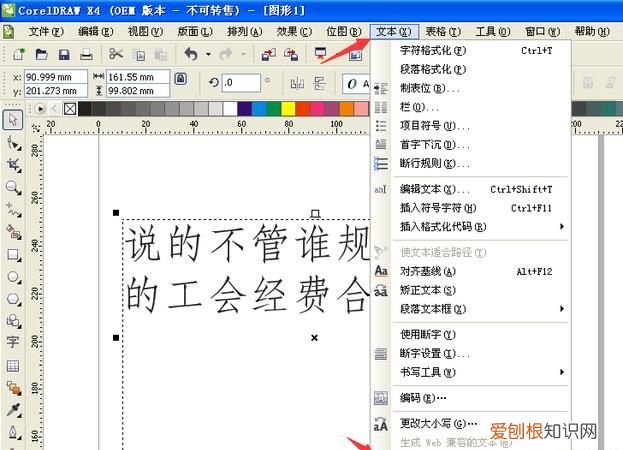This screenshot has height=450, width=623.
Task: Open the 文件 menu
Action: point(46,31)
